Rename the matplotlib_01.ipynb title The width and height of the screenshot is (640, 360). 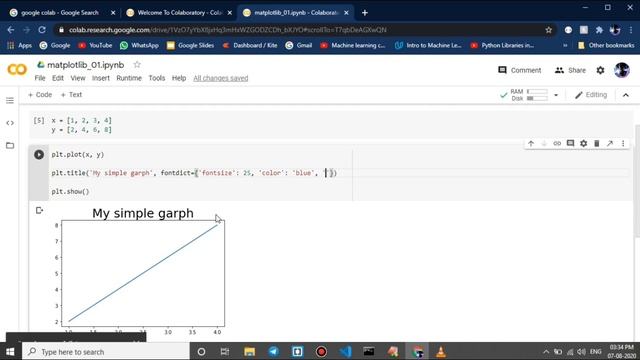click(x=85, y=64)
